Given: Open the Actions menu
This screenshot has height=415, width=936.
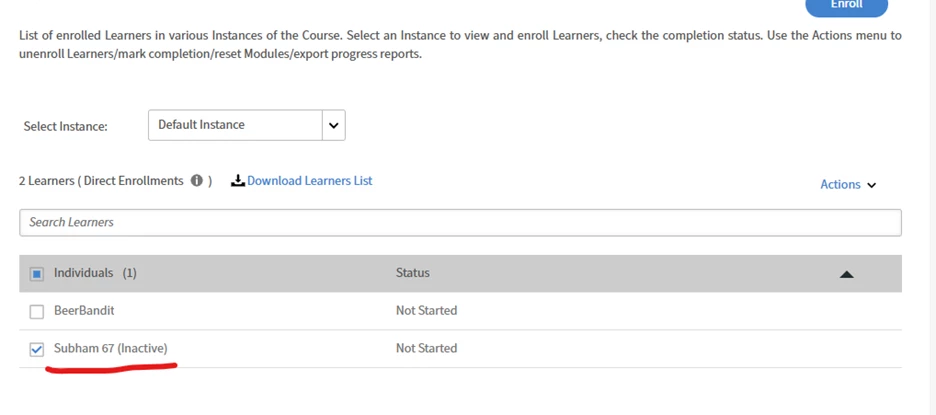Looking at the screenshot, I should [x=847, y=185].
